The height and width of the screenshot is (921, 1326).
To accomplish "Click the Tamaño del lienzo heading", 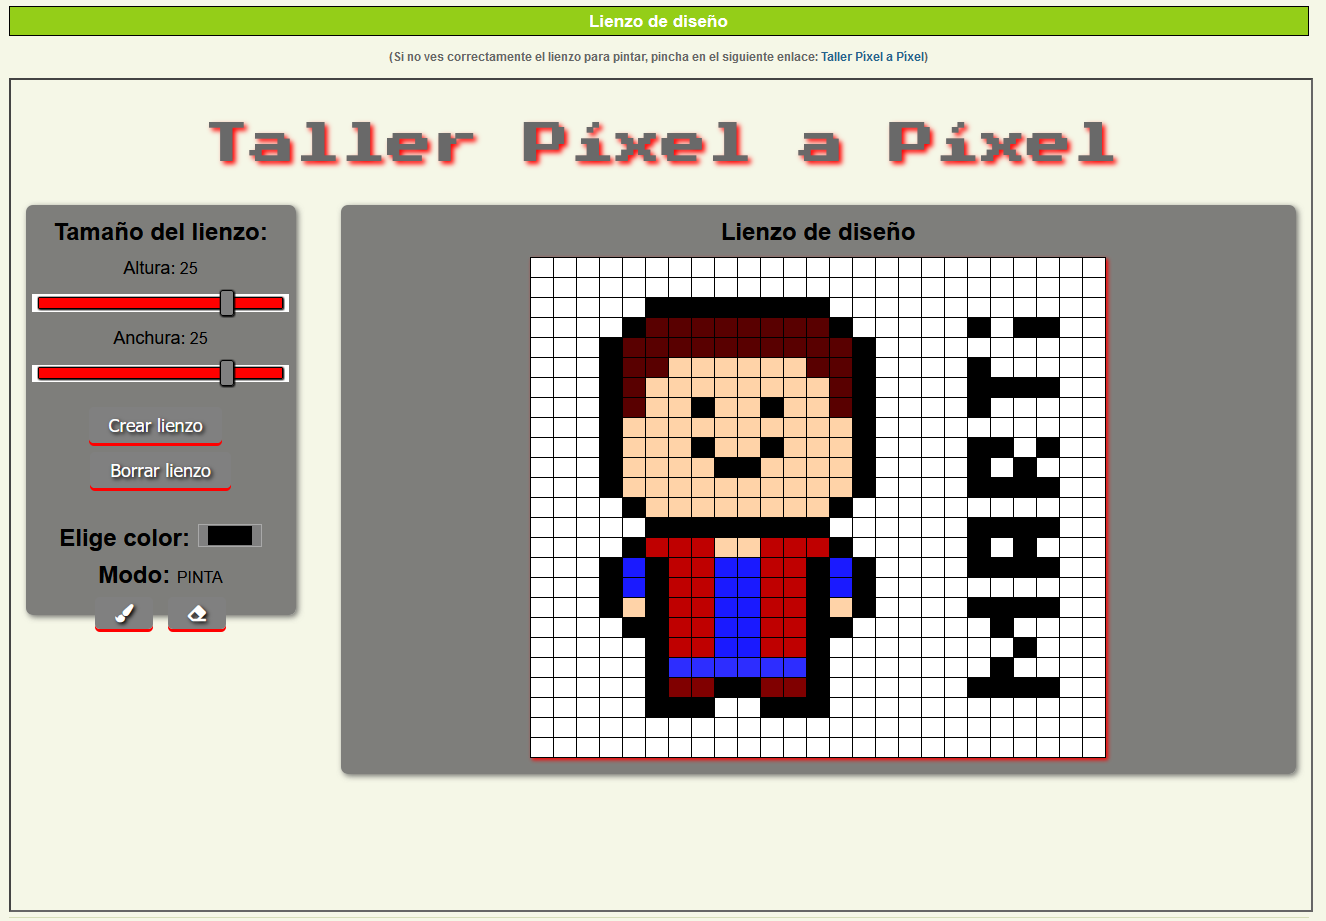I will pos(161,232).
